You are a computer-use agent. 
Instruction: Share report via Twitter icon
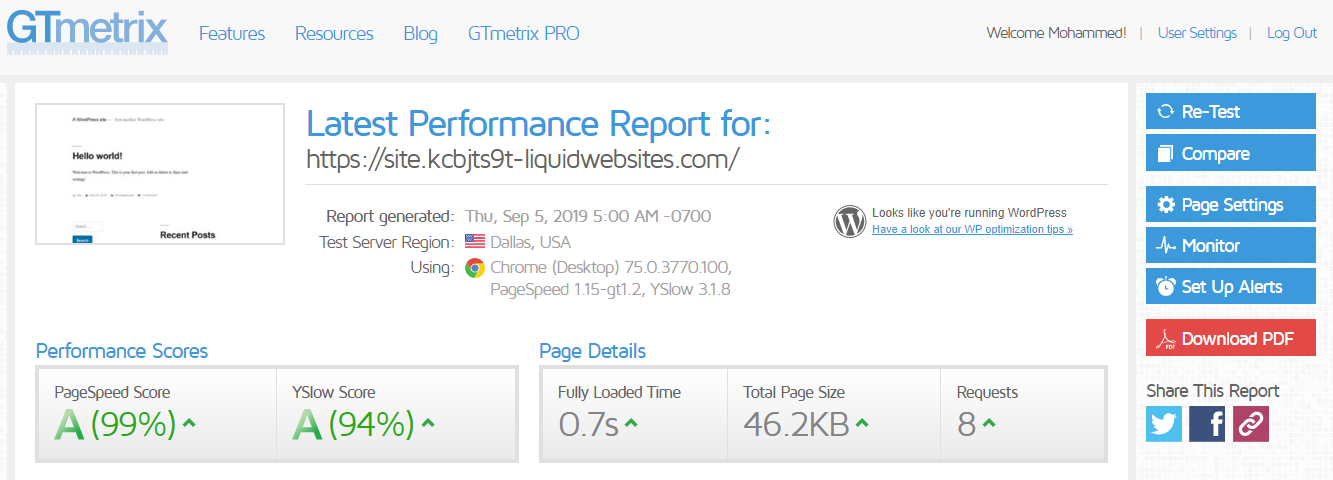coord(1164,424)
